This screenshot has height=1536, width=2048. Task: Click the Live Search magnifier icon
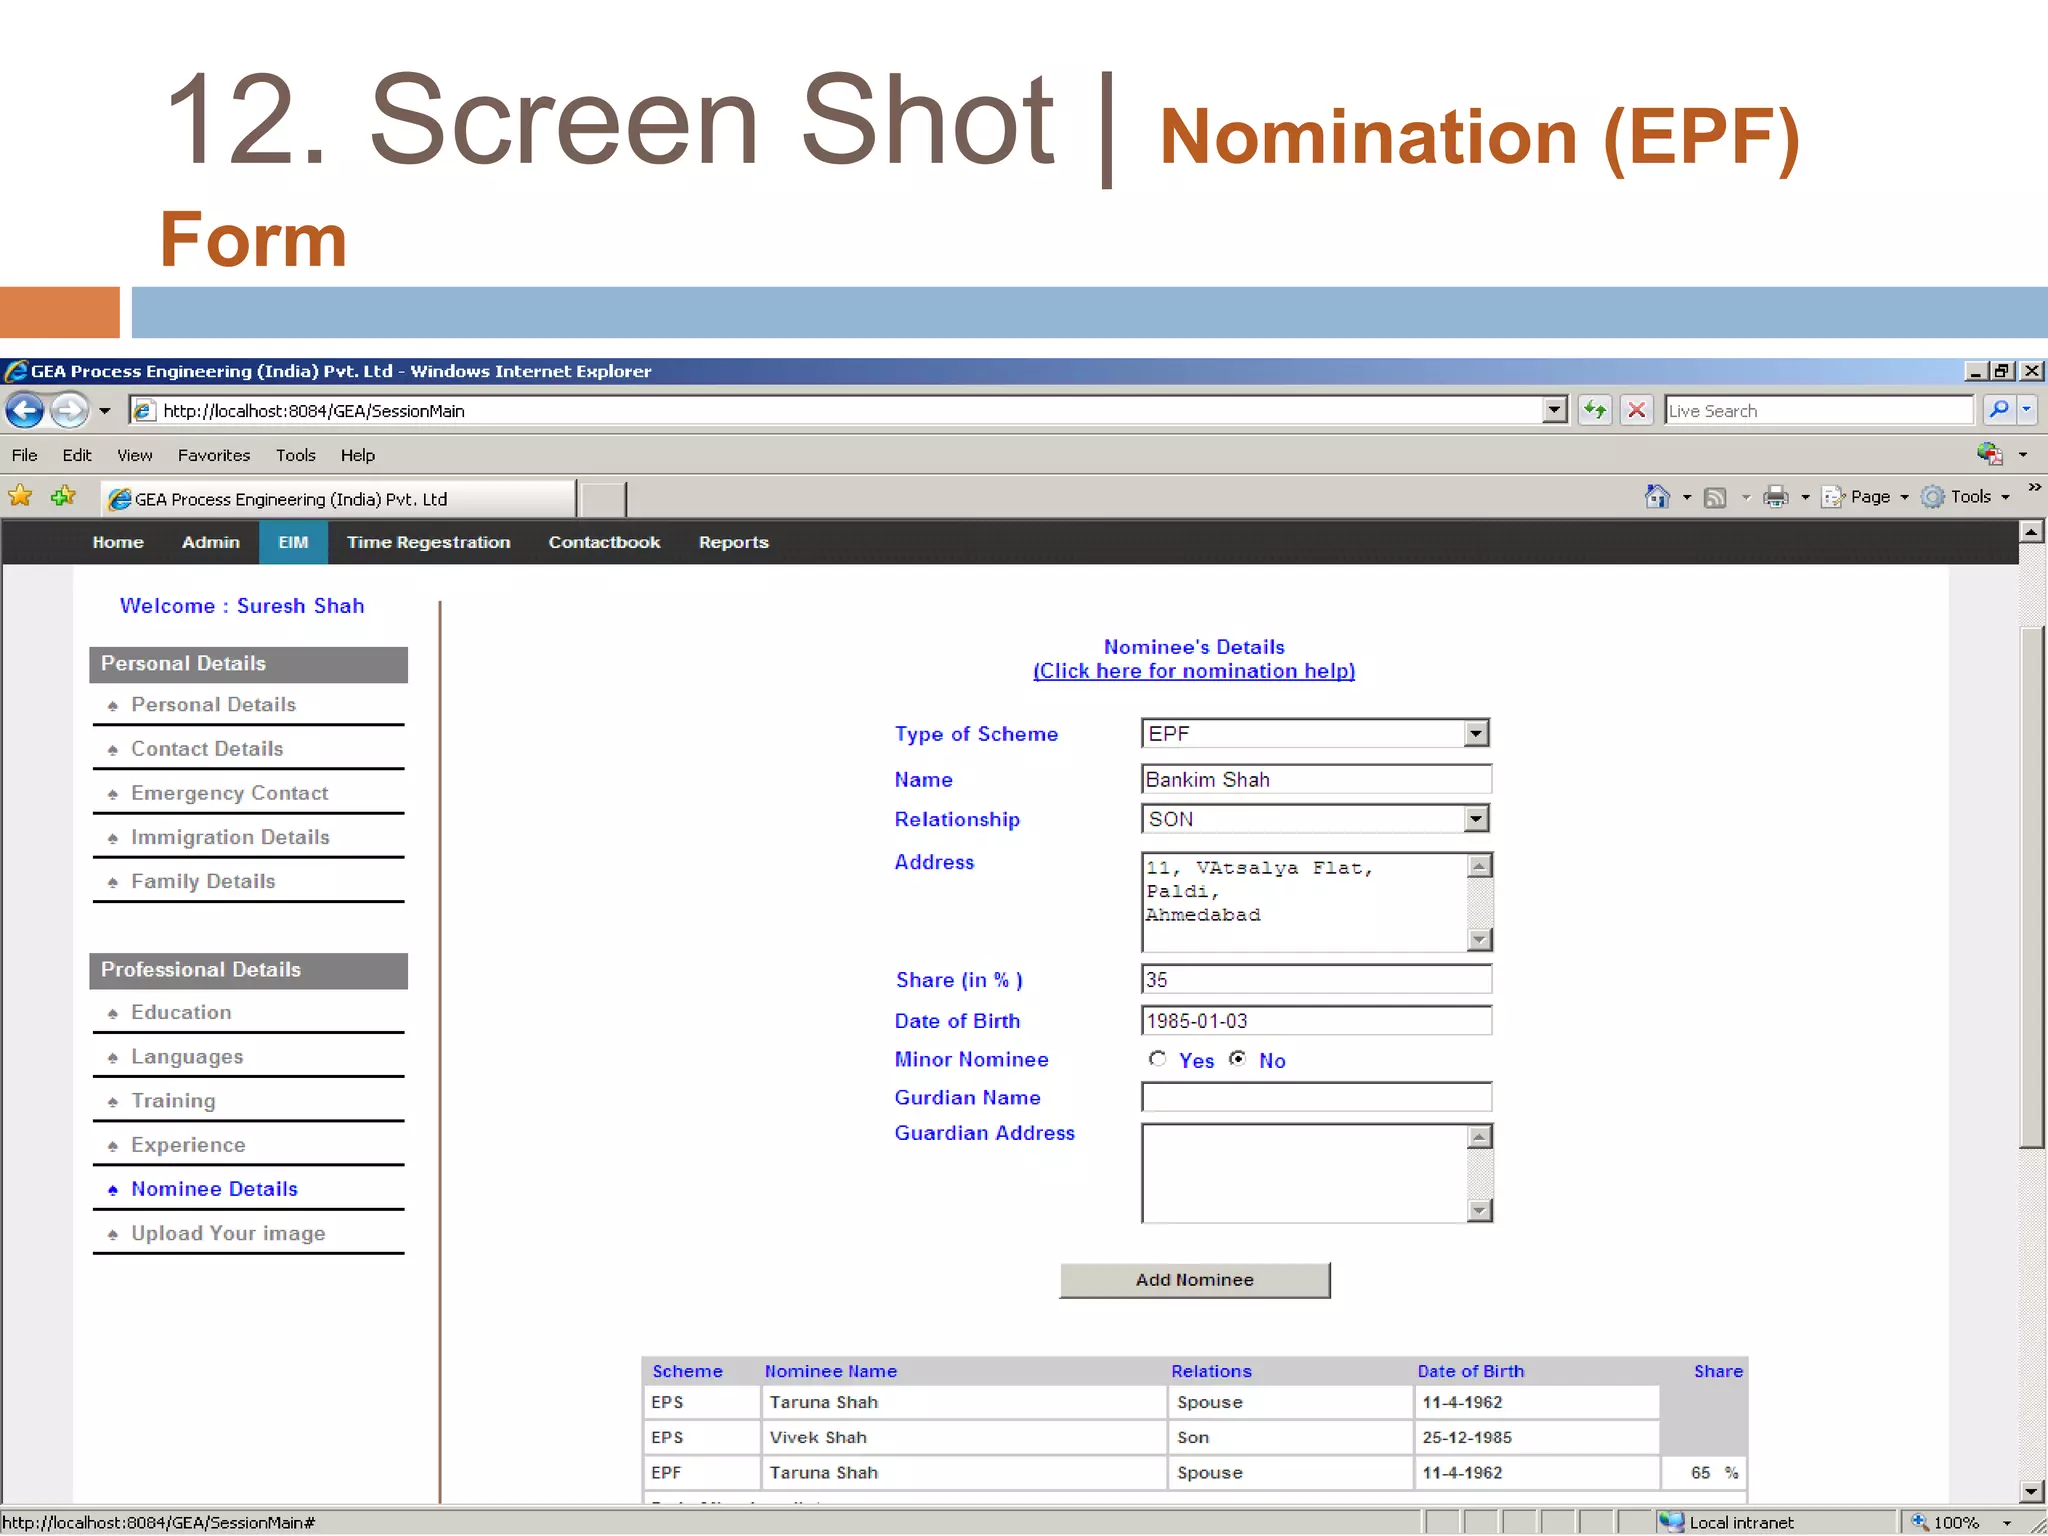1998,410
